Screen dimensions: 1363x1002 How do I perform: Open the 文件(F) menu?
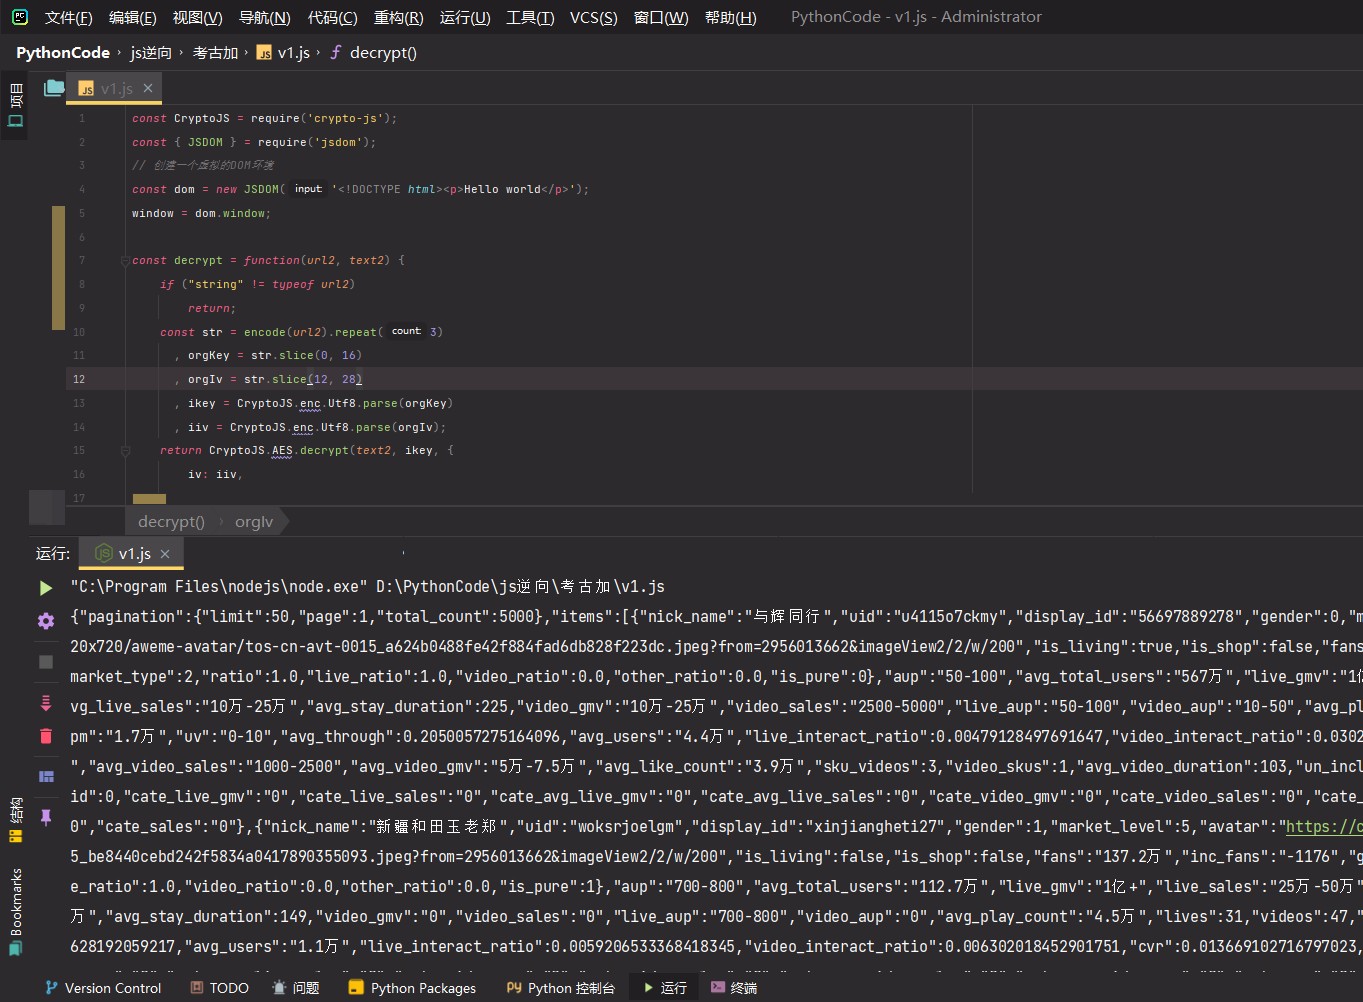click(x=68, y=17)
